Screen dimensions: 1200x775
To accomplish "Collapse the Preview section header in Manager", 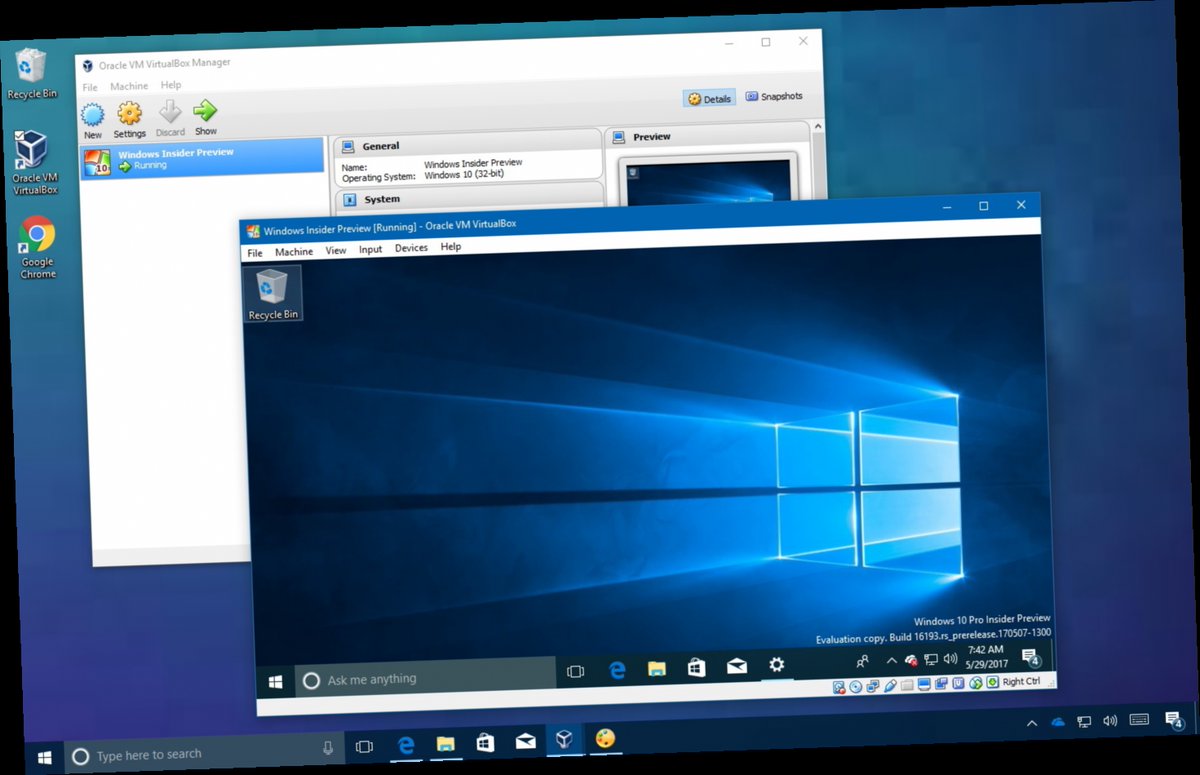I will click(x=708, y=136).
